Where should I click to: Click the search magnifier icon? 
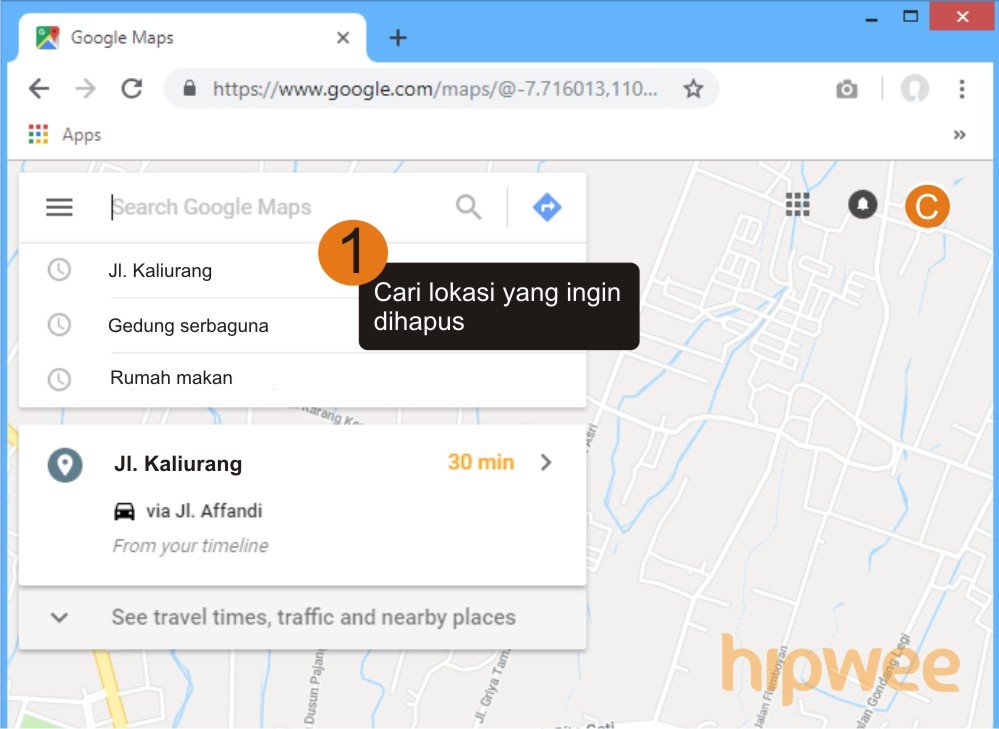468,207
